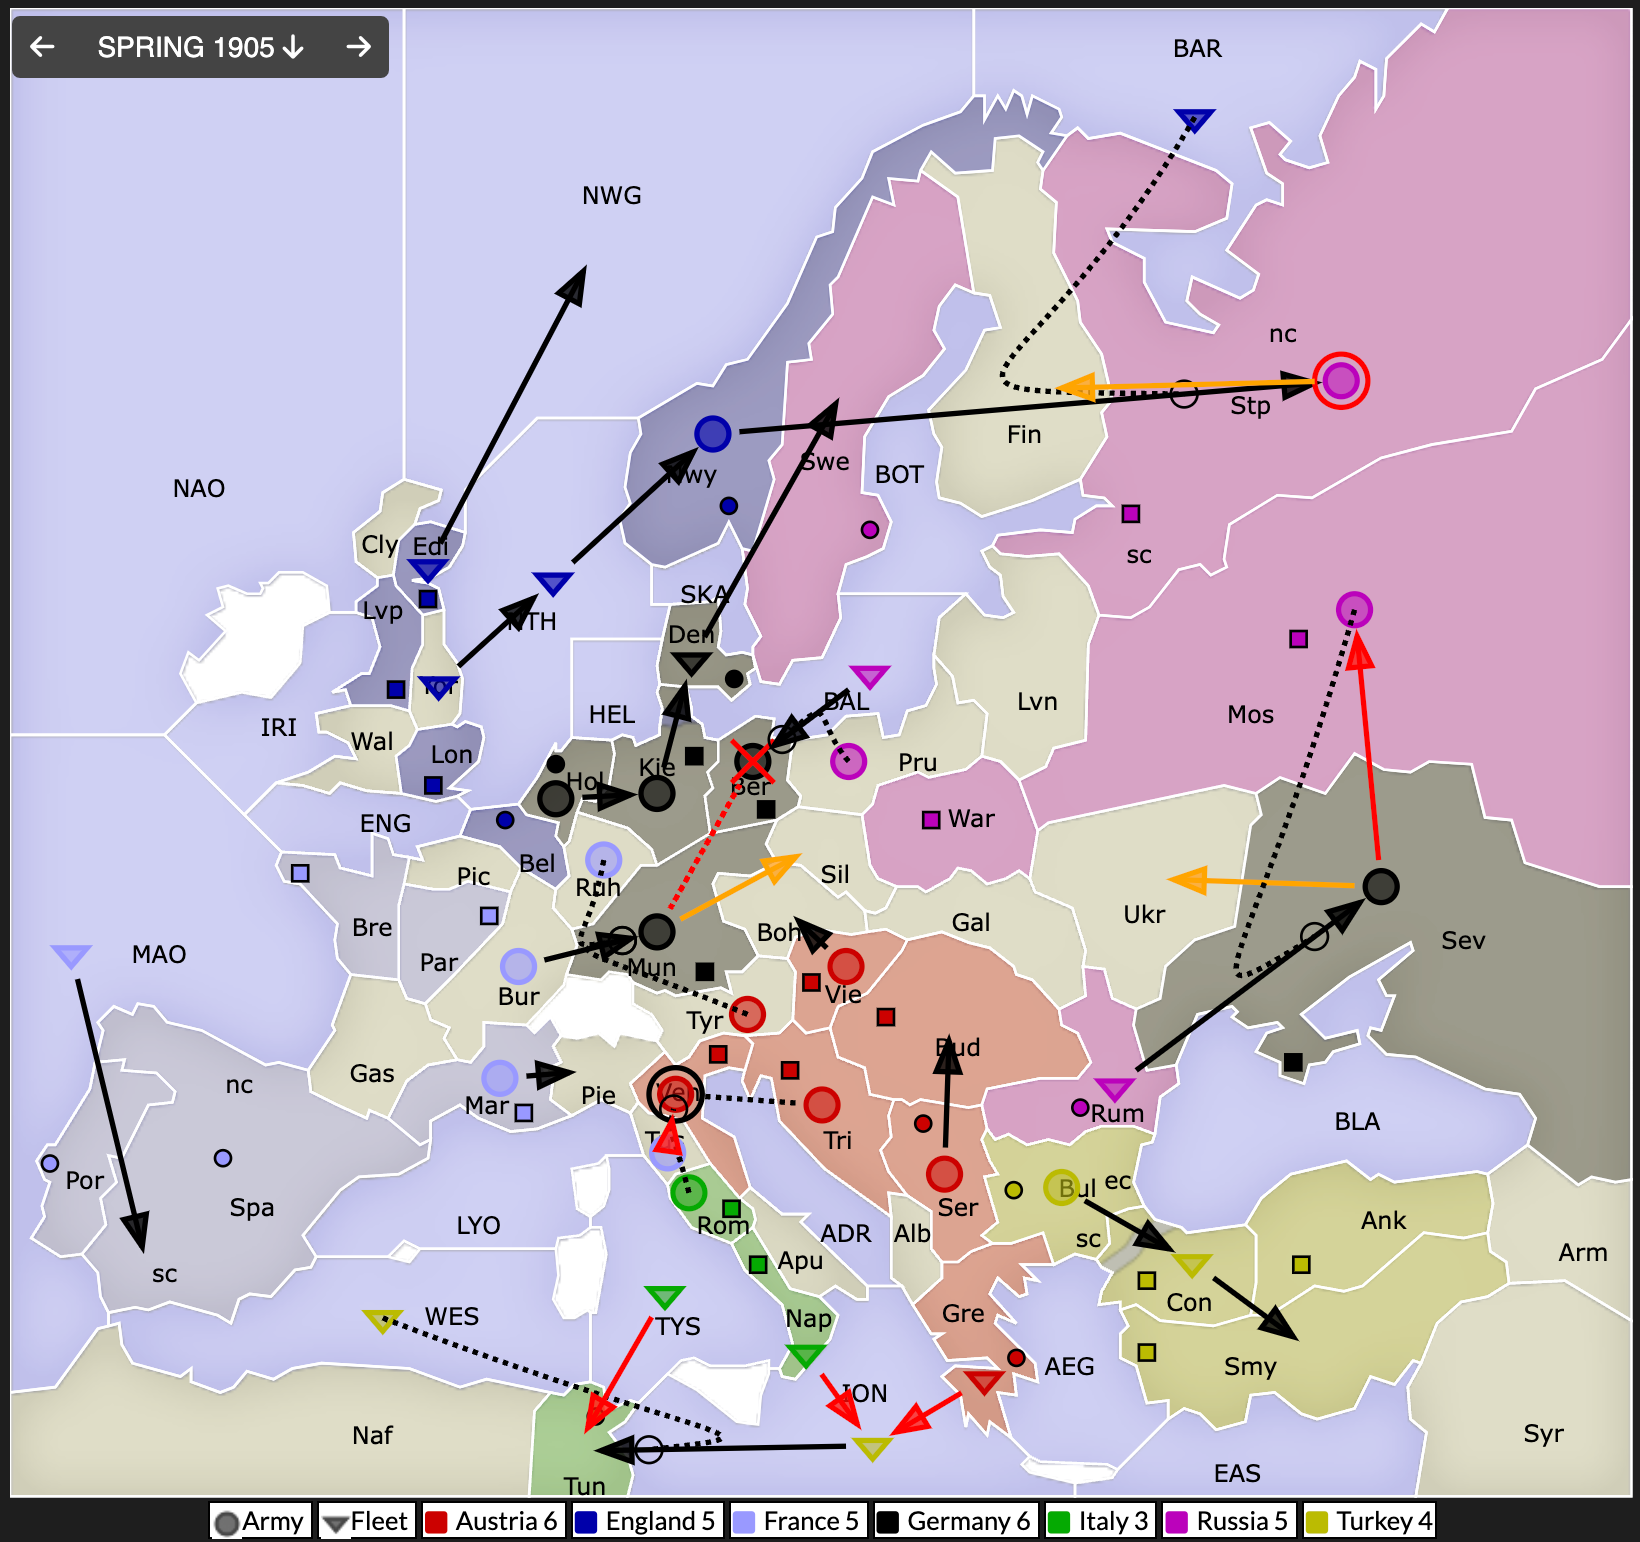Open the Spring 1905 phase dropdown
Screen dimensions: 1640x1542
[200, 47]
